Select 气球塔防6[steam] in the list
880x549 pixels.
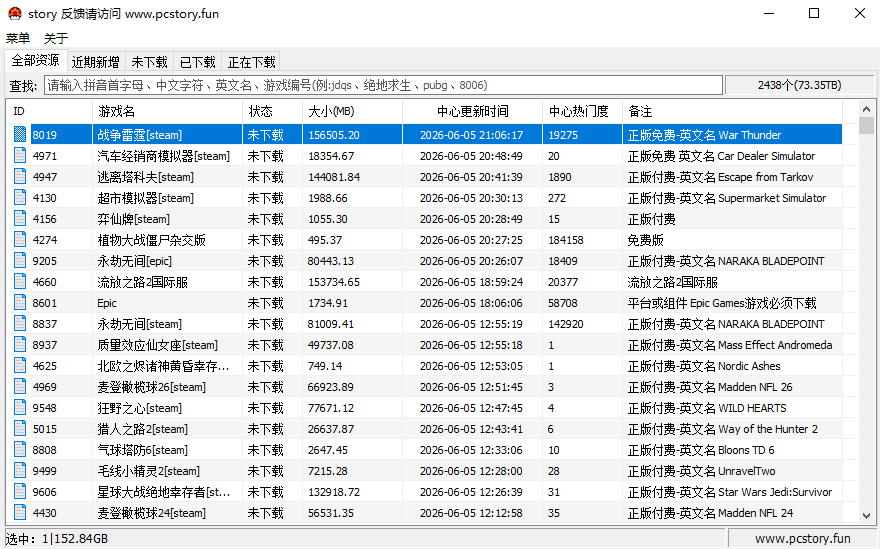point(143,450)
